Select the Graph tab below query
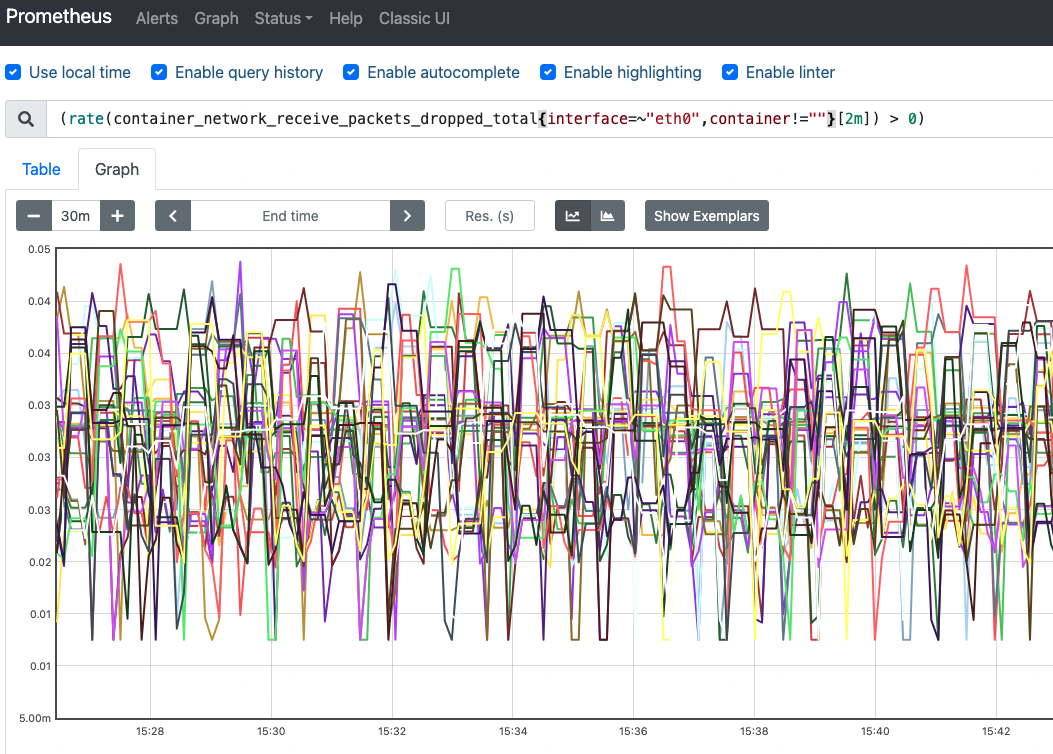This screenshot has width=1053, height=754. [117, 169]
